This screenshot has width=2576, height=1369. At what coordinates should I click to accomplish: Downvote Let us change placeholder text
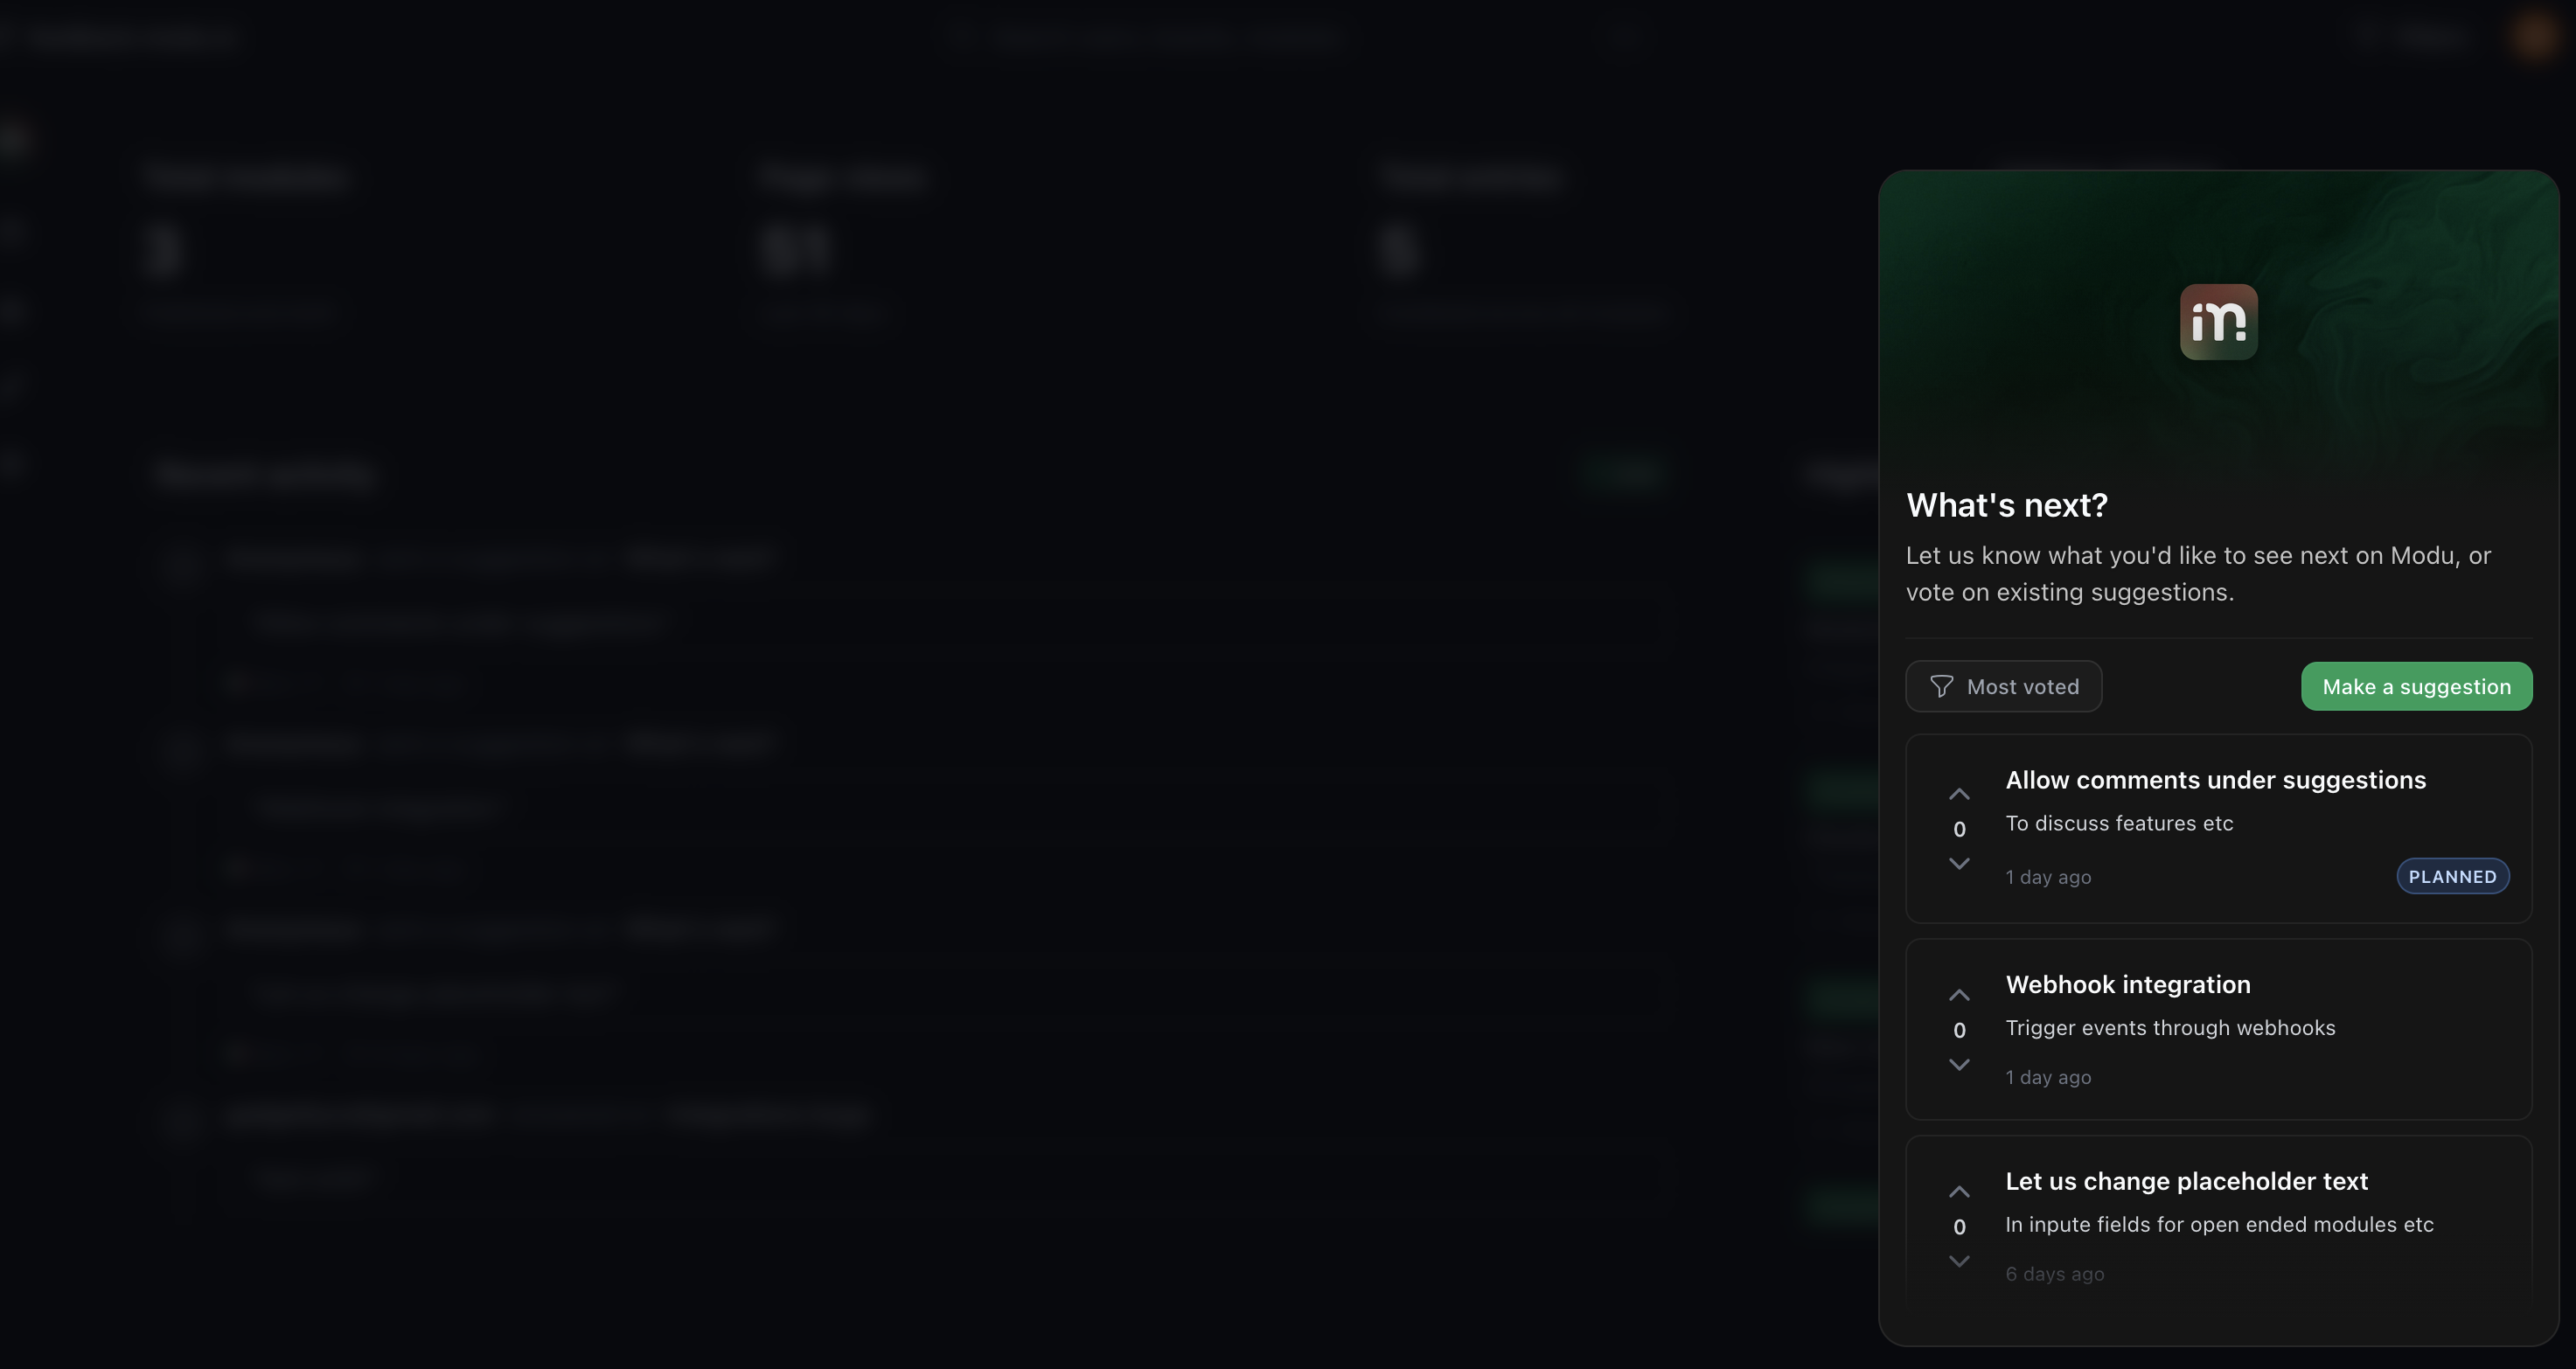1959,1261
